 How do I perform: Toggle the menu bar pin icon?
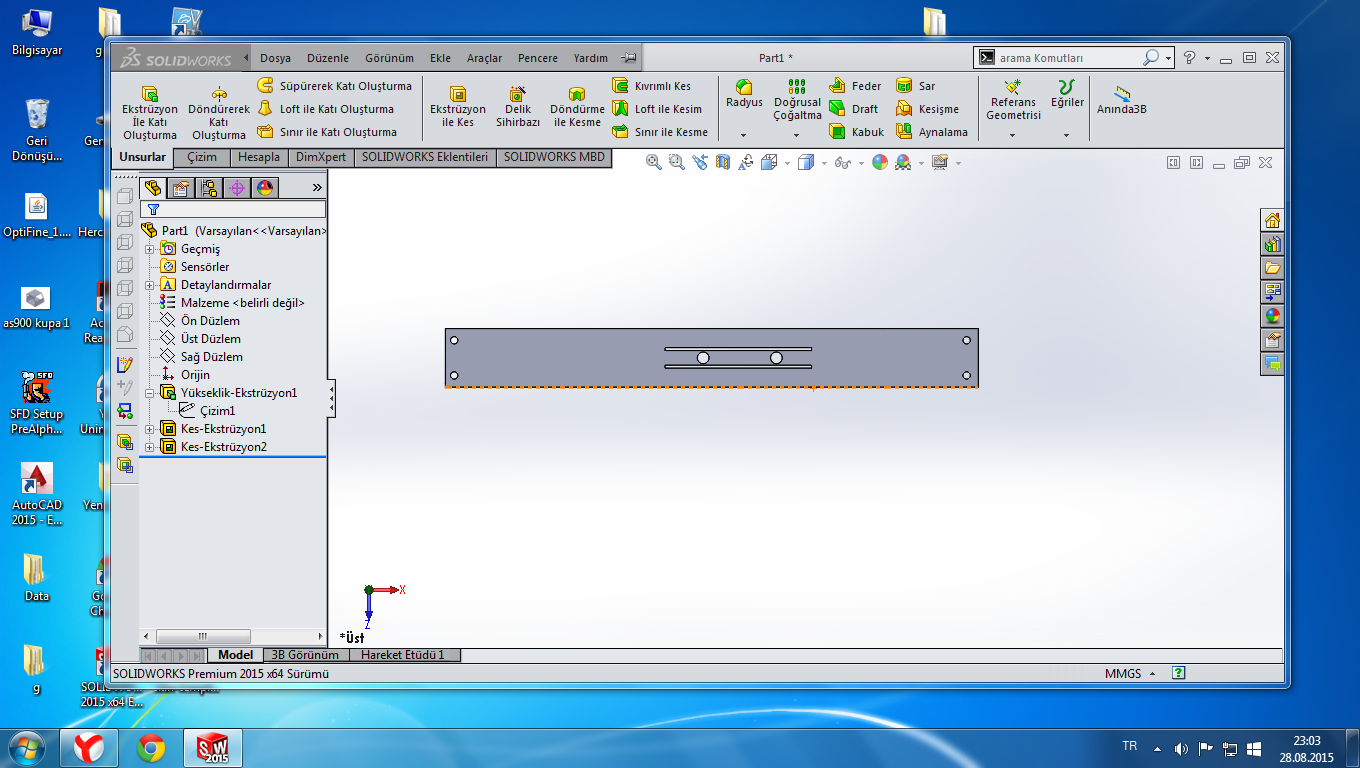coord(627,58)
